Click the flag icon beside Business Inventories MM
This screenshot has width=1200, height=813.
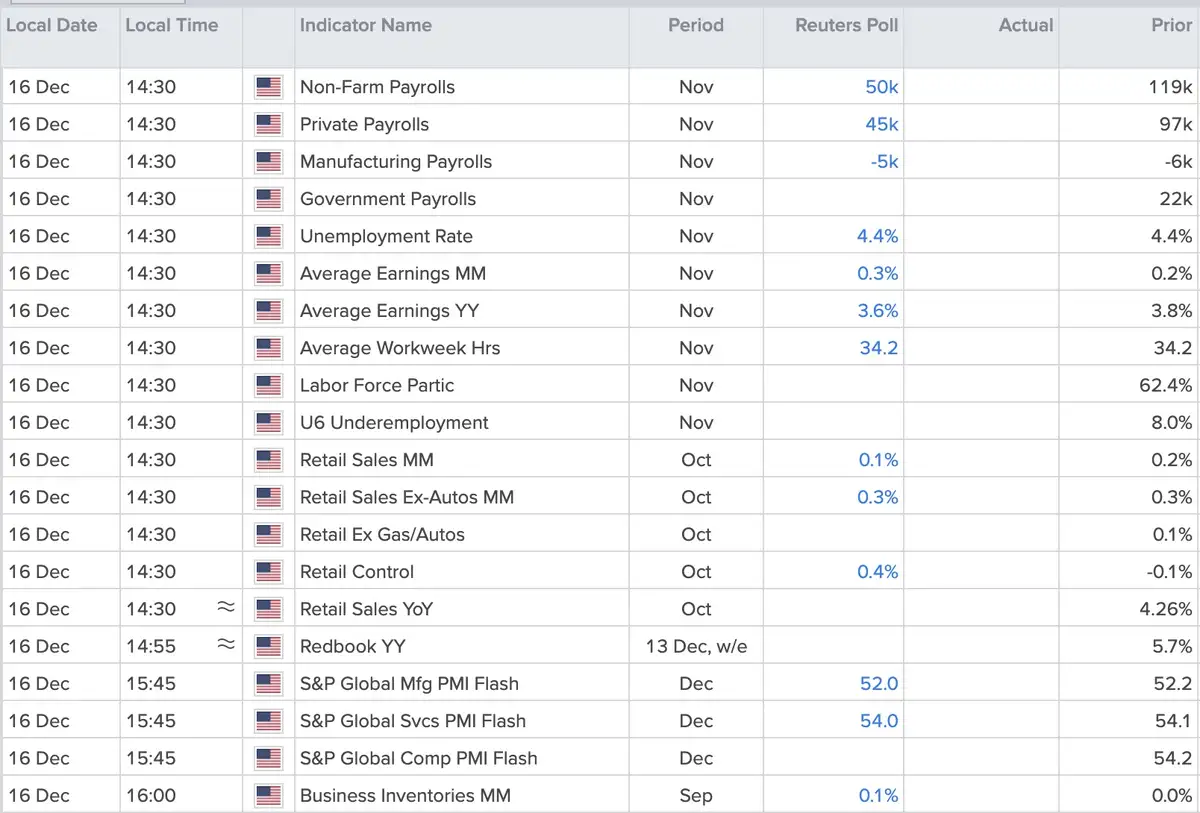tap(268, 795)
